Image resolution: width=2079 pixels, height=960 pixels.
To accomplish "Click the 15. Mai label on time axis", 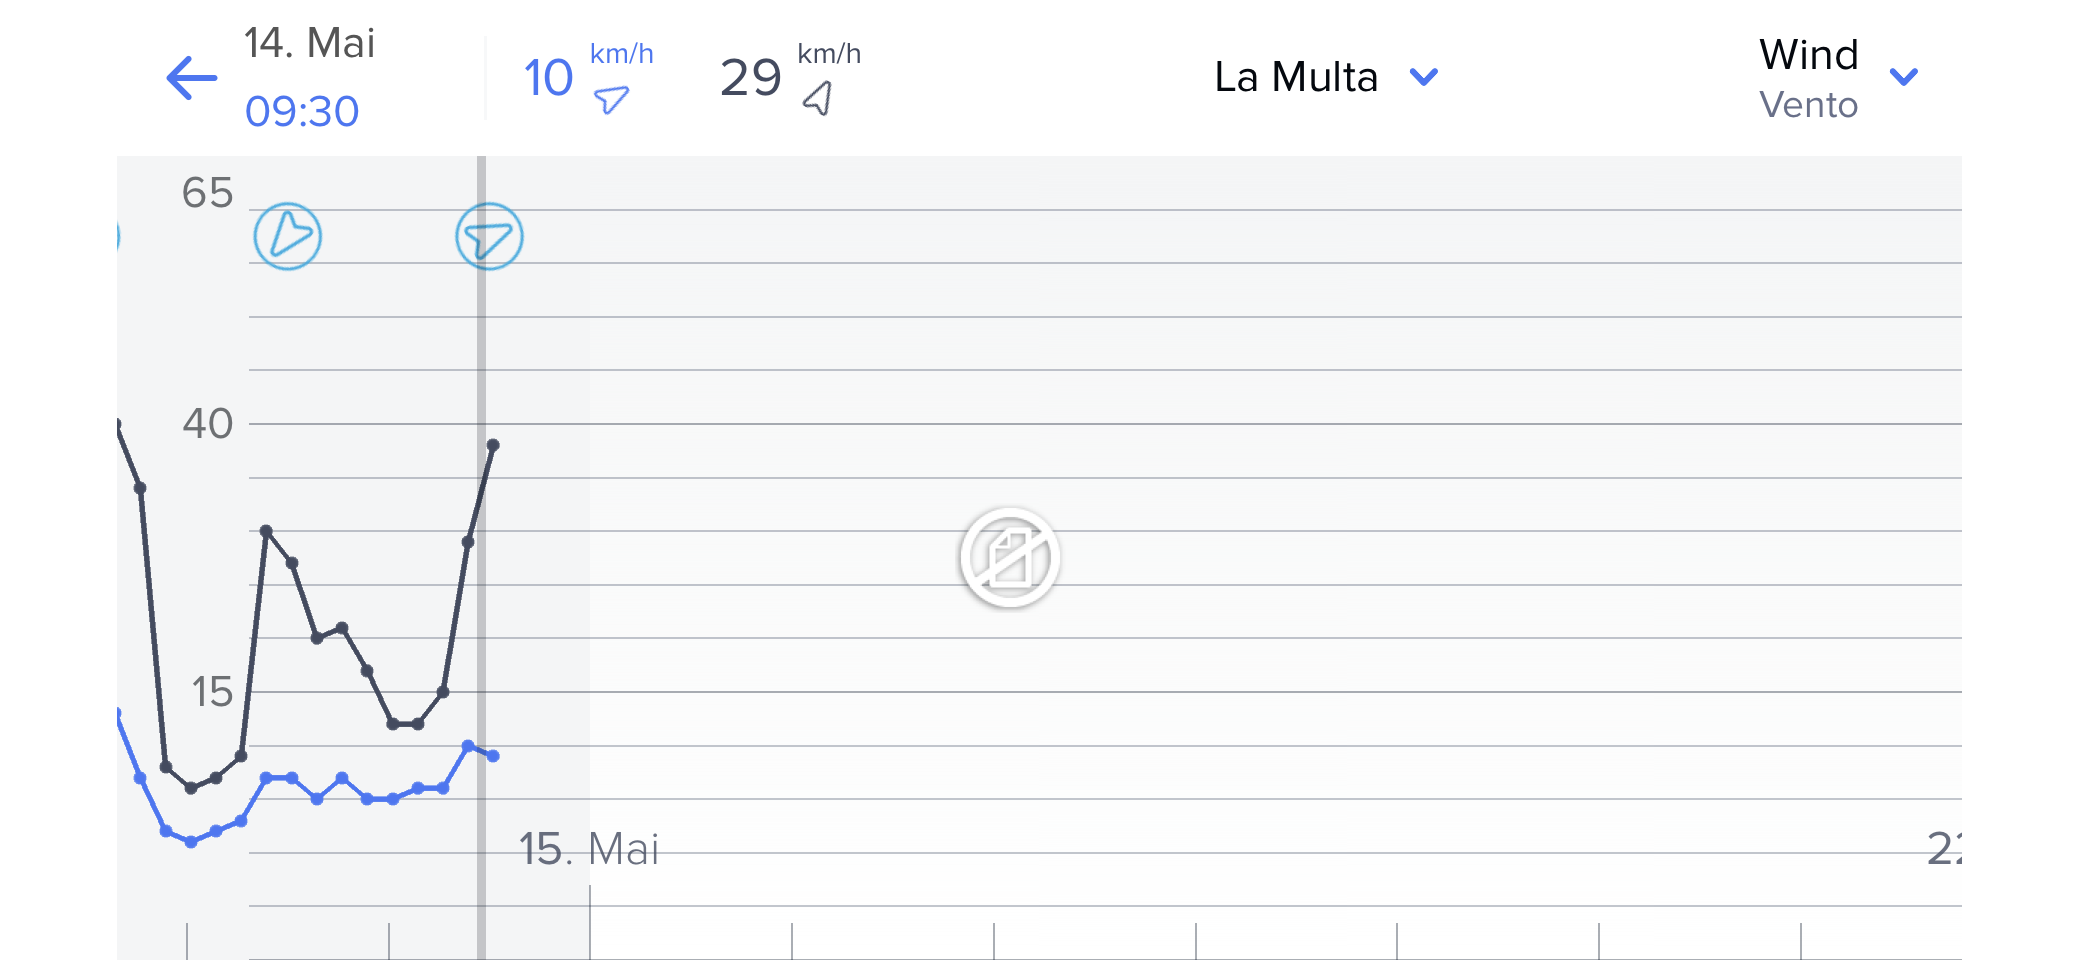I will tap(588, 849).
